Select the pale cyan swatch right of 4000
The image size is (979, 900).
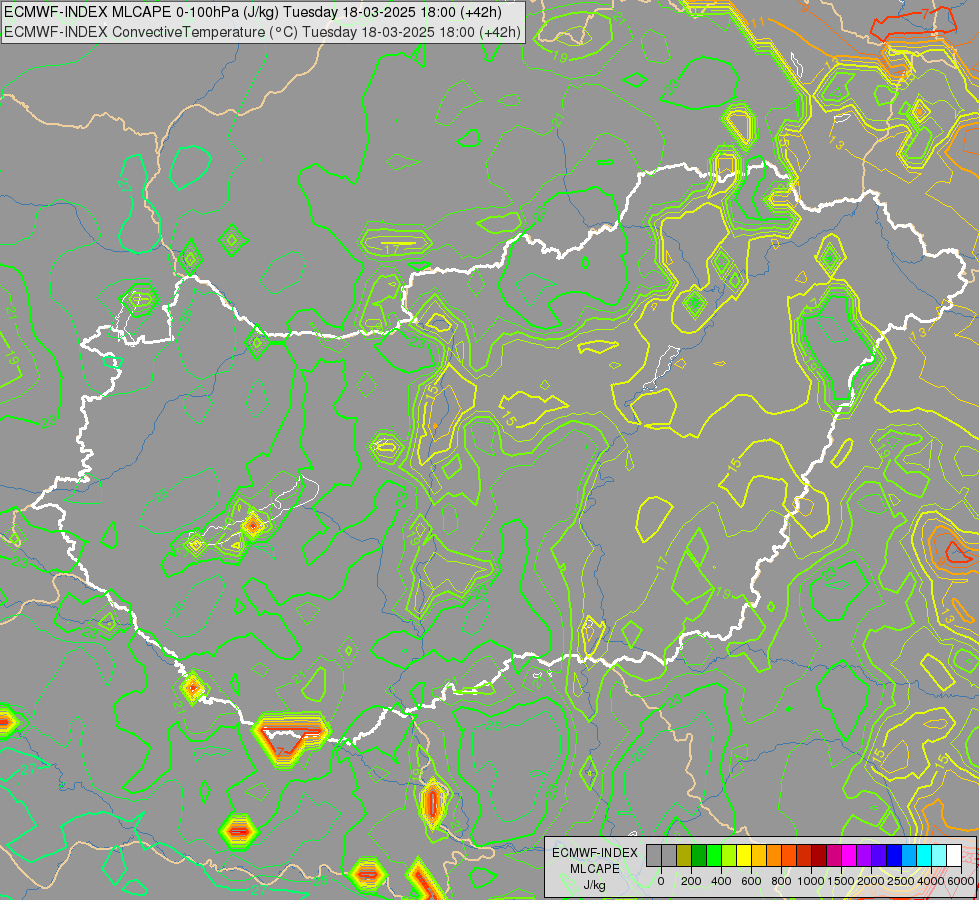[x=940, y=856]
